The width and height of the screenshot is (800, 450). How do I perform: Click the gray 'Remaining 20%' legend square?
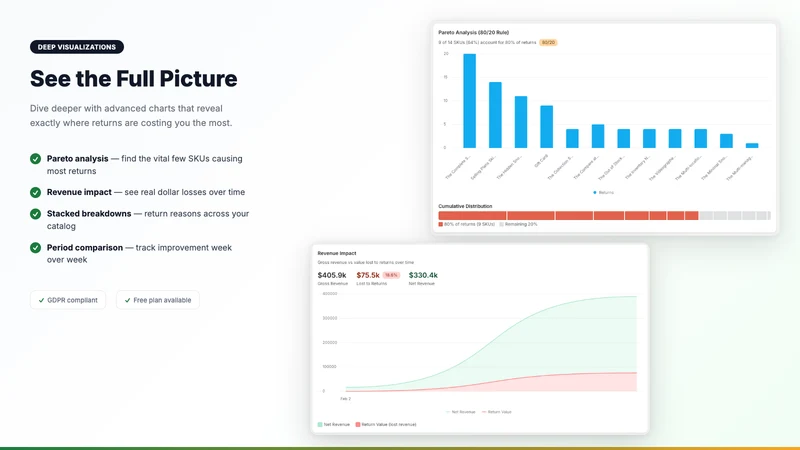pos(502,224)
